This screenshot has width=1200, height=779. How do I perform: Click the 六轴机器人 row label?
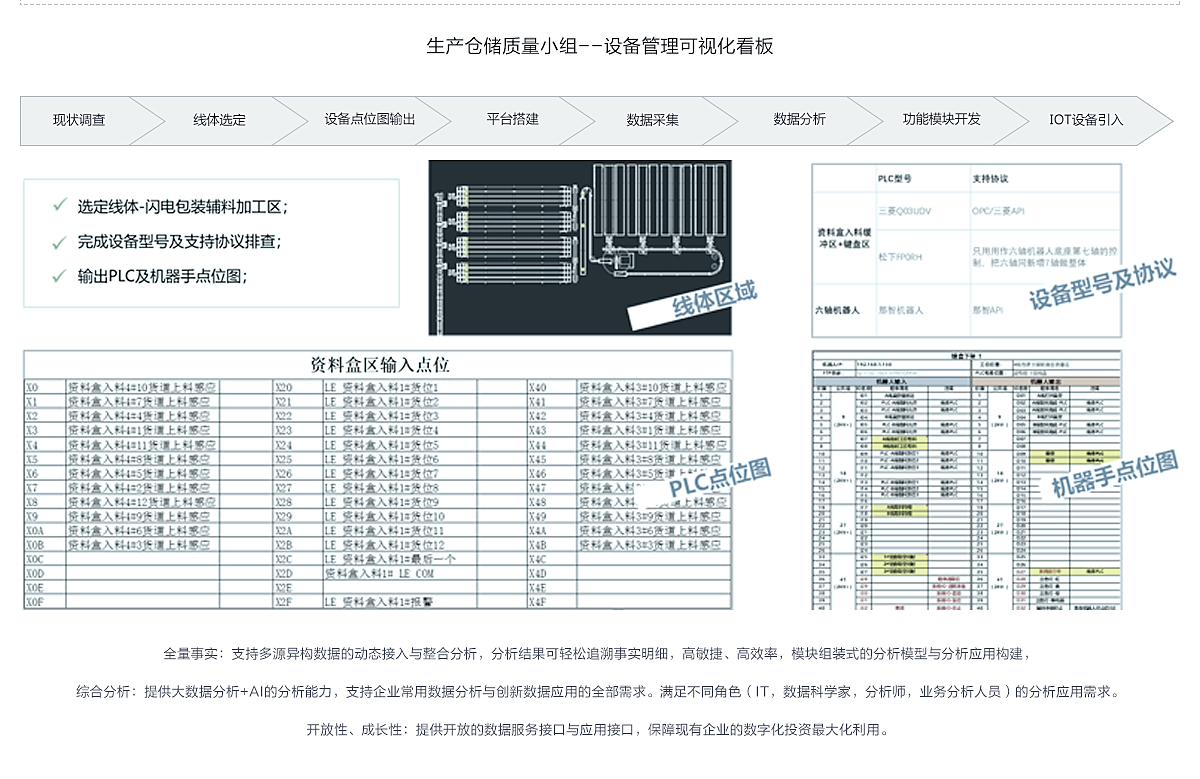(x=839, y=310)
